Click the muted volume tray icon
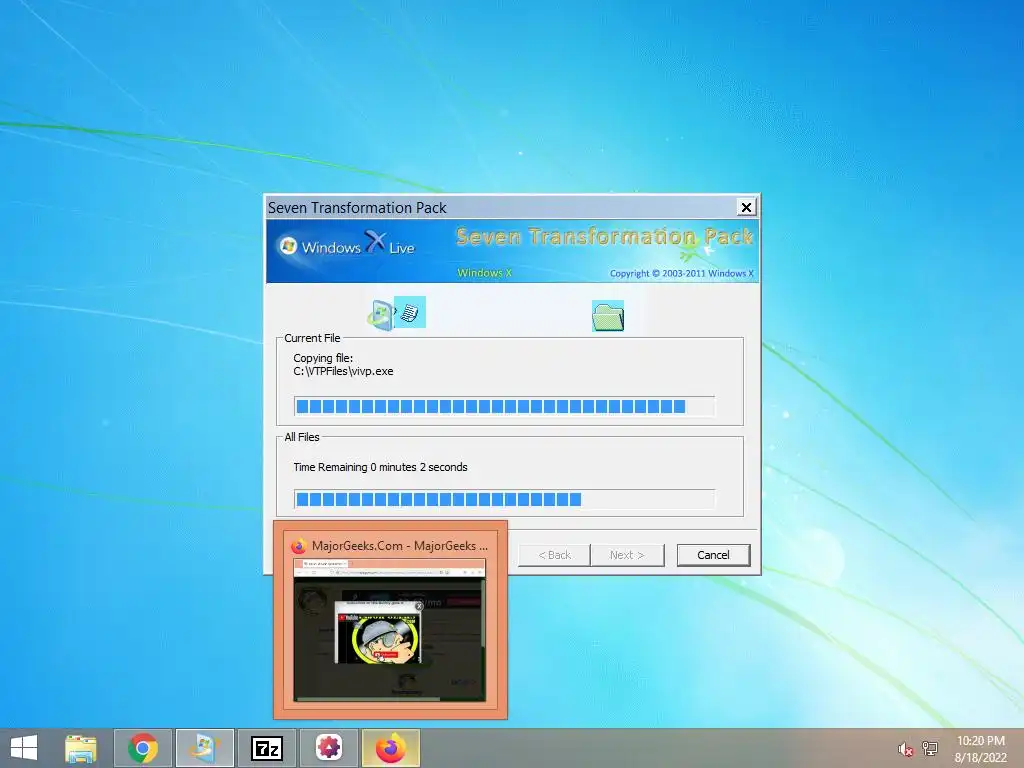 tap(905, 749)
